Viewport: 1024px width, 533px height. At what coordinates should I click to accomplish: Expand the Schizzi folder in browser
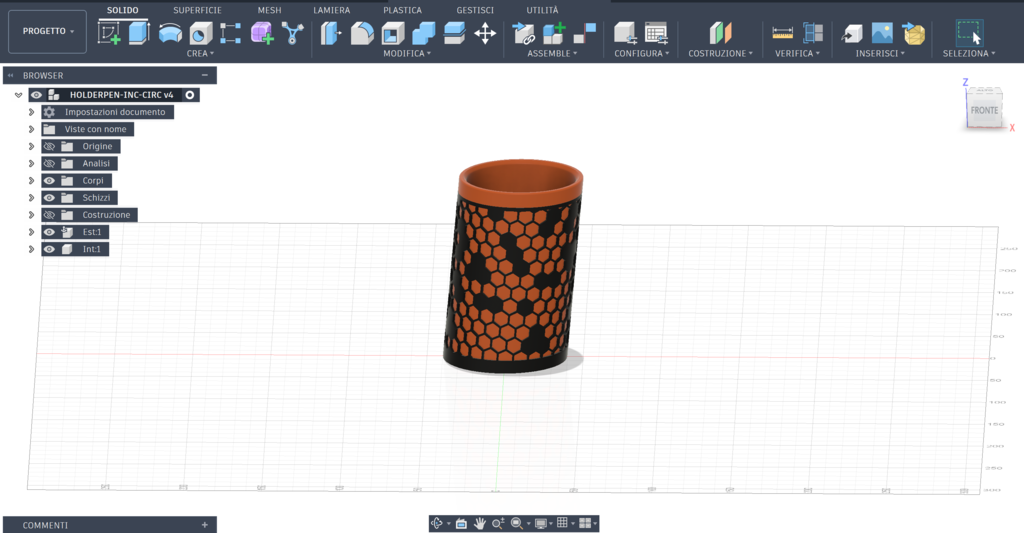[x=31, y=197]
